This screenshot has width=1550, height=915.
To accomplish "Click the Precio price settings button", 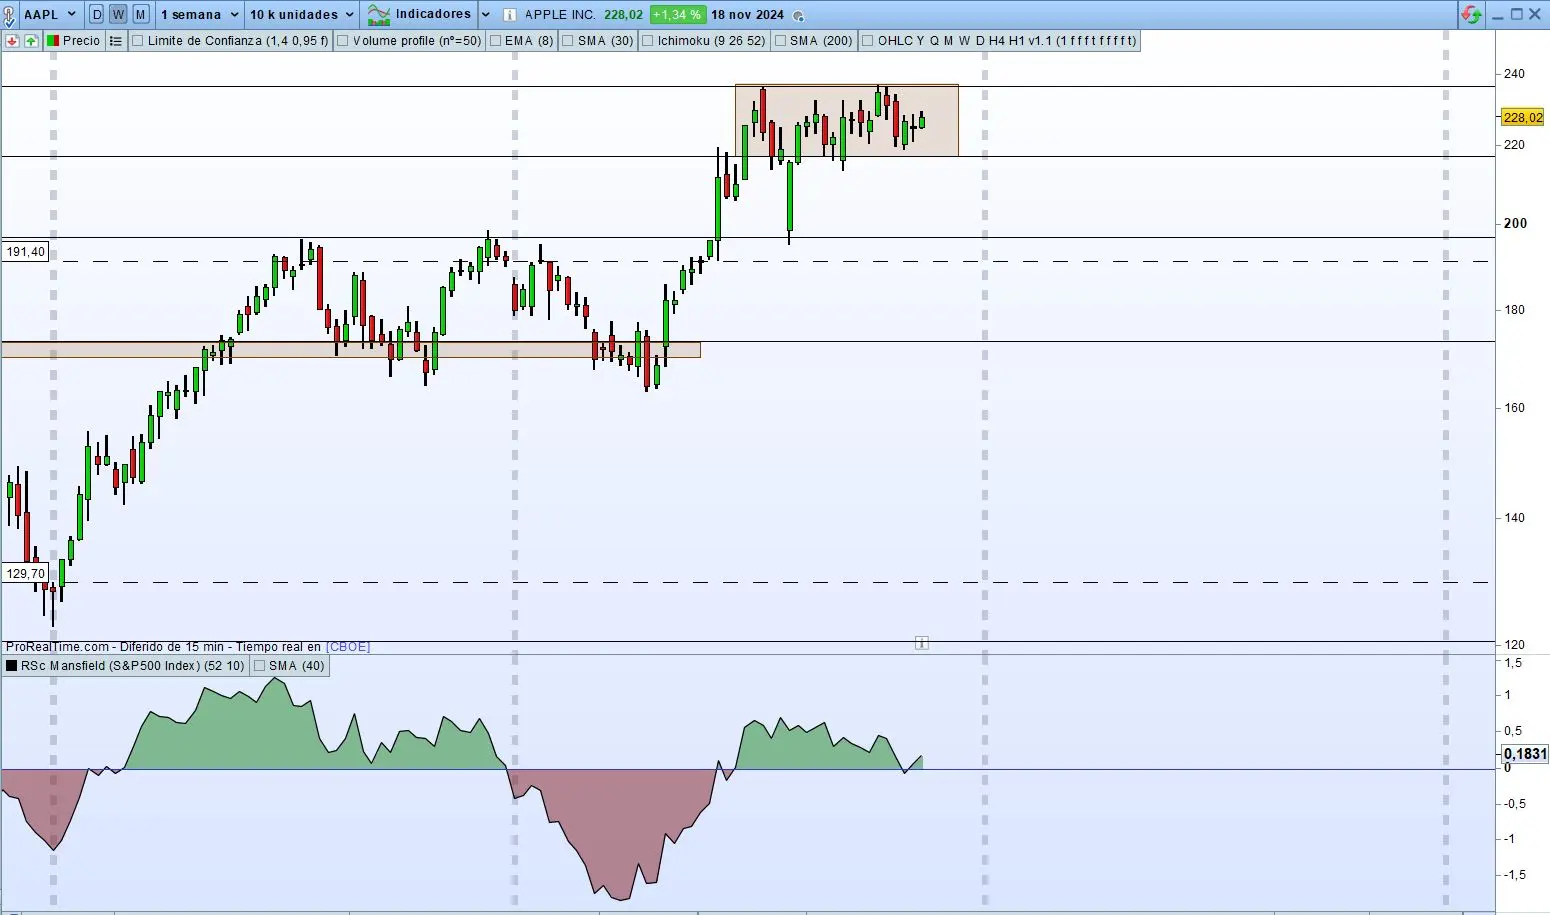I will click(x=74, y=41).
